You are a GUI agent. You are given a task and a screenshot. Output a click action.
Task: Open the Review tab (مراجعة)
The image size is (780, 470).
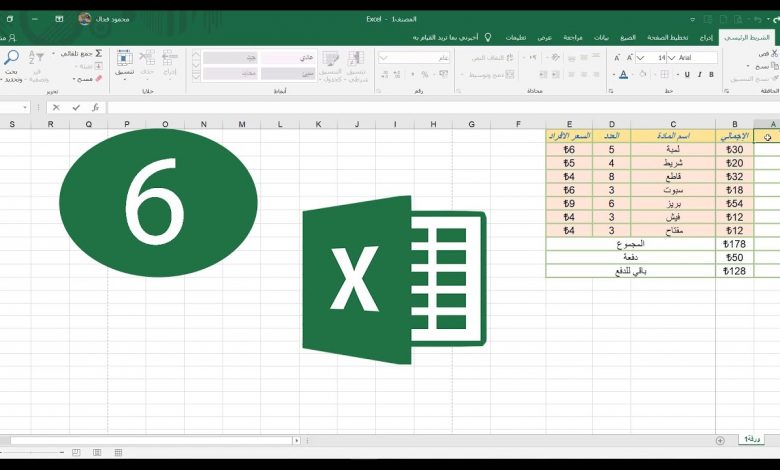(573, 37)
